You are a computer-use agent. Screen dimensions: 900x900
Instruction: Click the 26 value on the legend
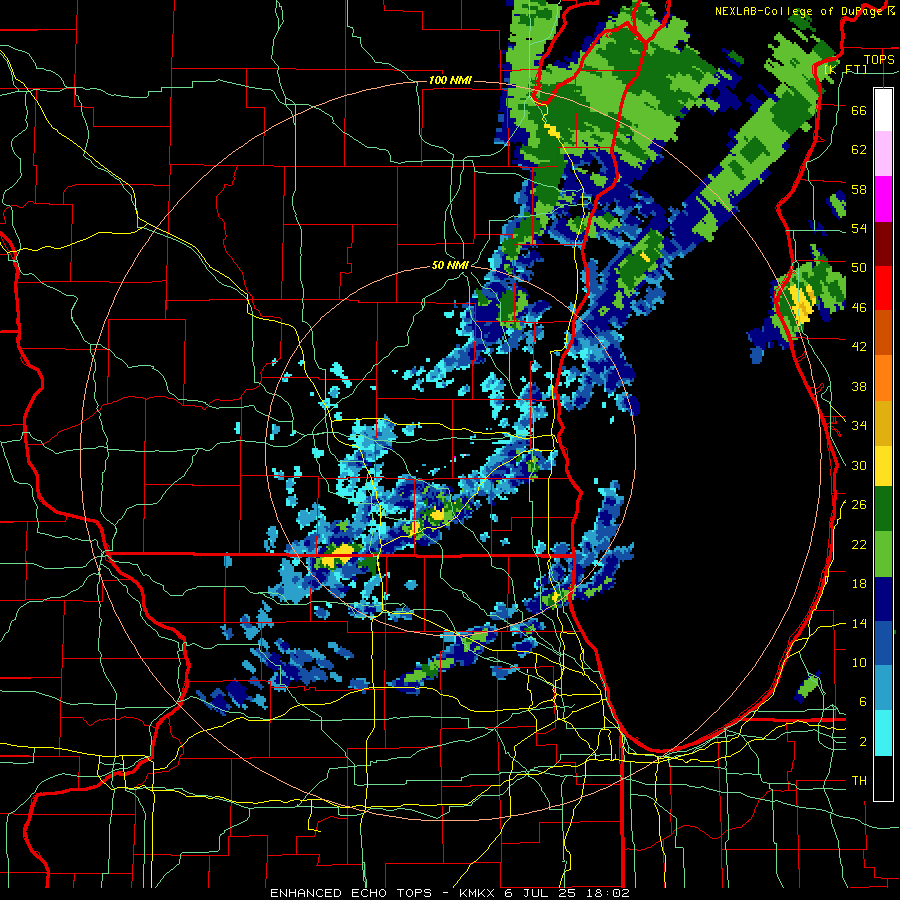pyautogui.click(x=859, y=505)
